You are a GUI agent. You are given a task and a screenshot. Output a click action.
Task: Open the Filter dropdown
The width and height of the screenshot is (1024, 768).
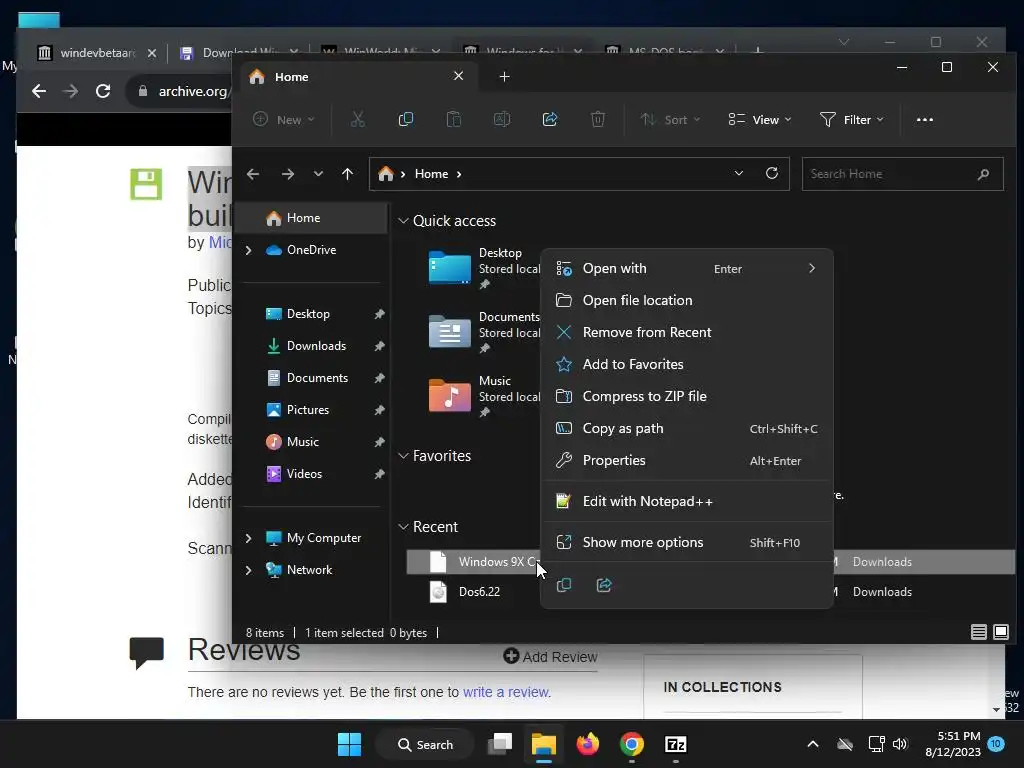(x=852, y=120)
